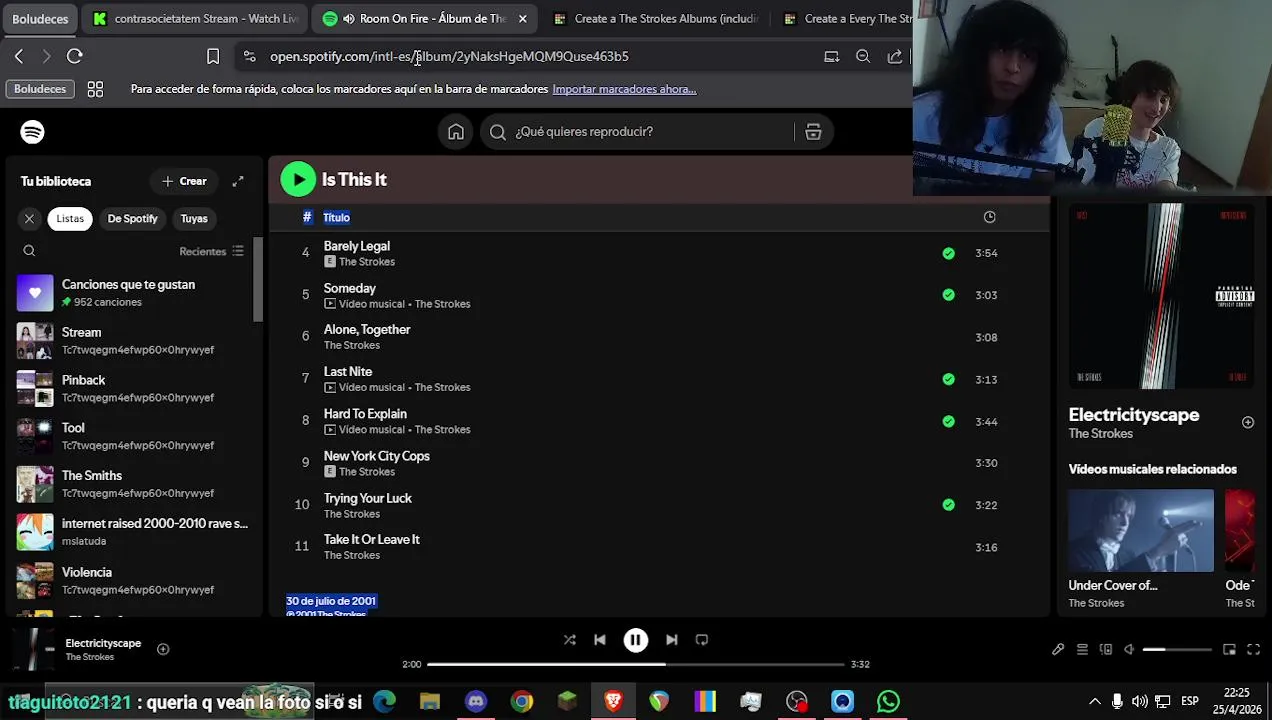Expand Tu biblioteca with the arrows icon
1272x720 pixels.
[238, 181]
